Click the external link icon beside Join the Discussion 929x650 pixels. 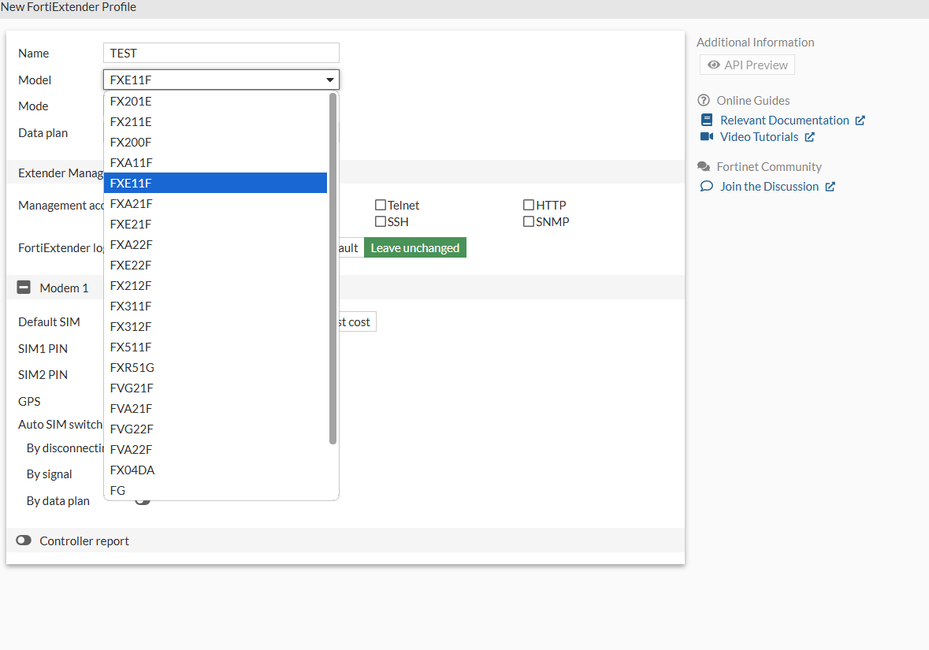(830, 187)
